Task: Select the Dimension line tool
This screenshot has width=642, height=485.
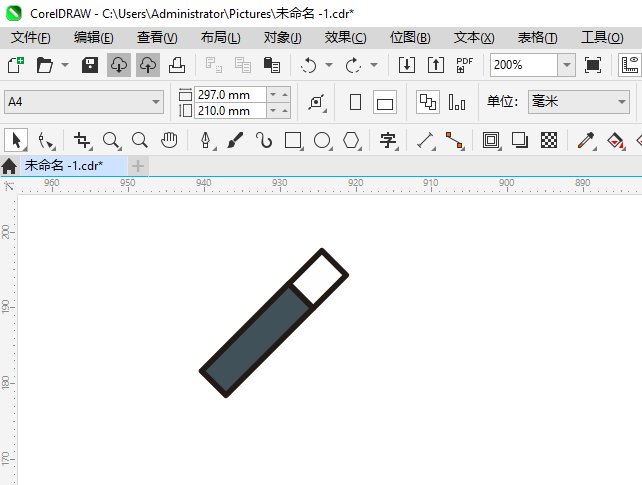Action: (425, 140)
